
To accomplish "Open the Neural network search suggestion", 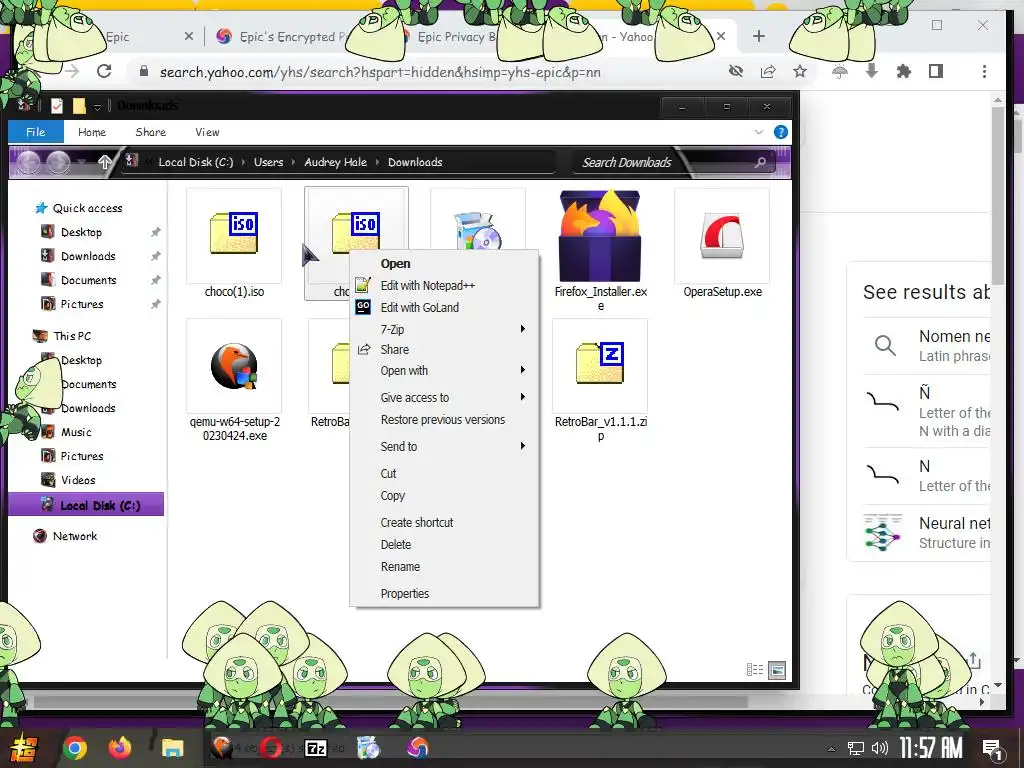I will pyautogui.click(x=926, y=532).
